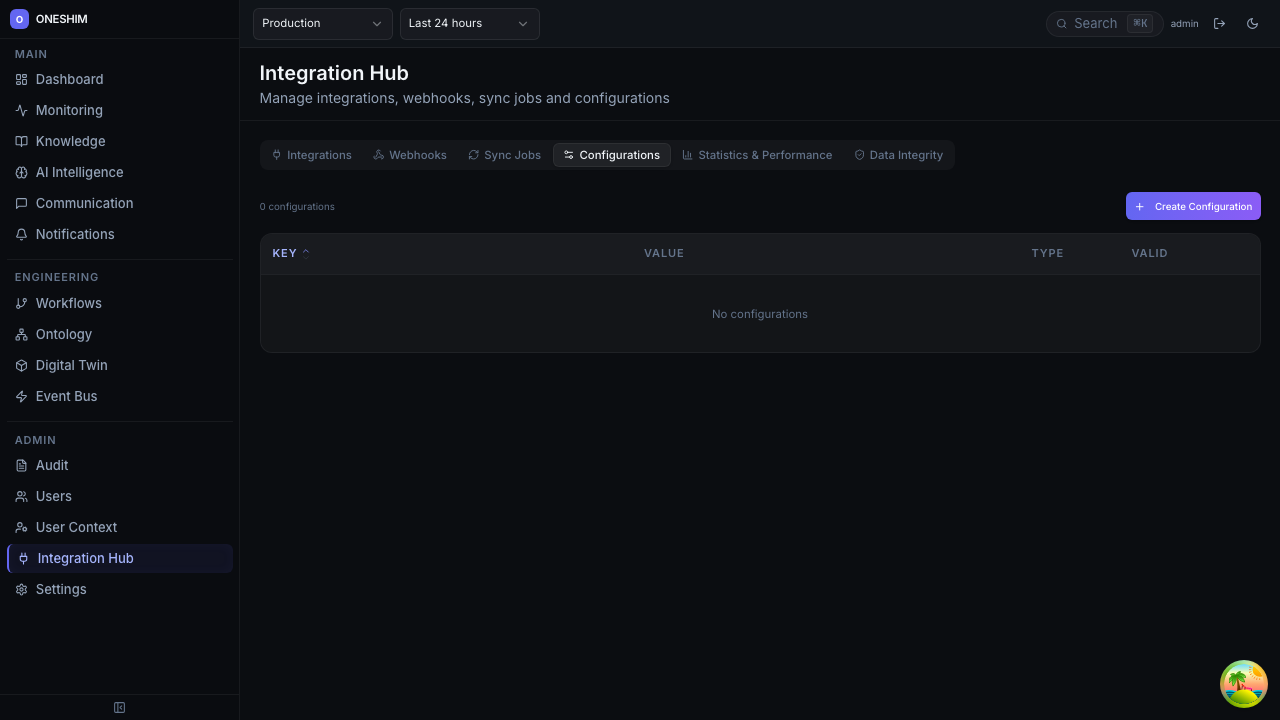Open the Sync Jobs tab

[x=504, y=155]
